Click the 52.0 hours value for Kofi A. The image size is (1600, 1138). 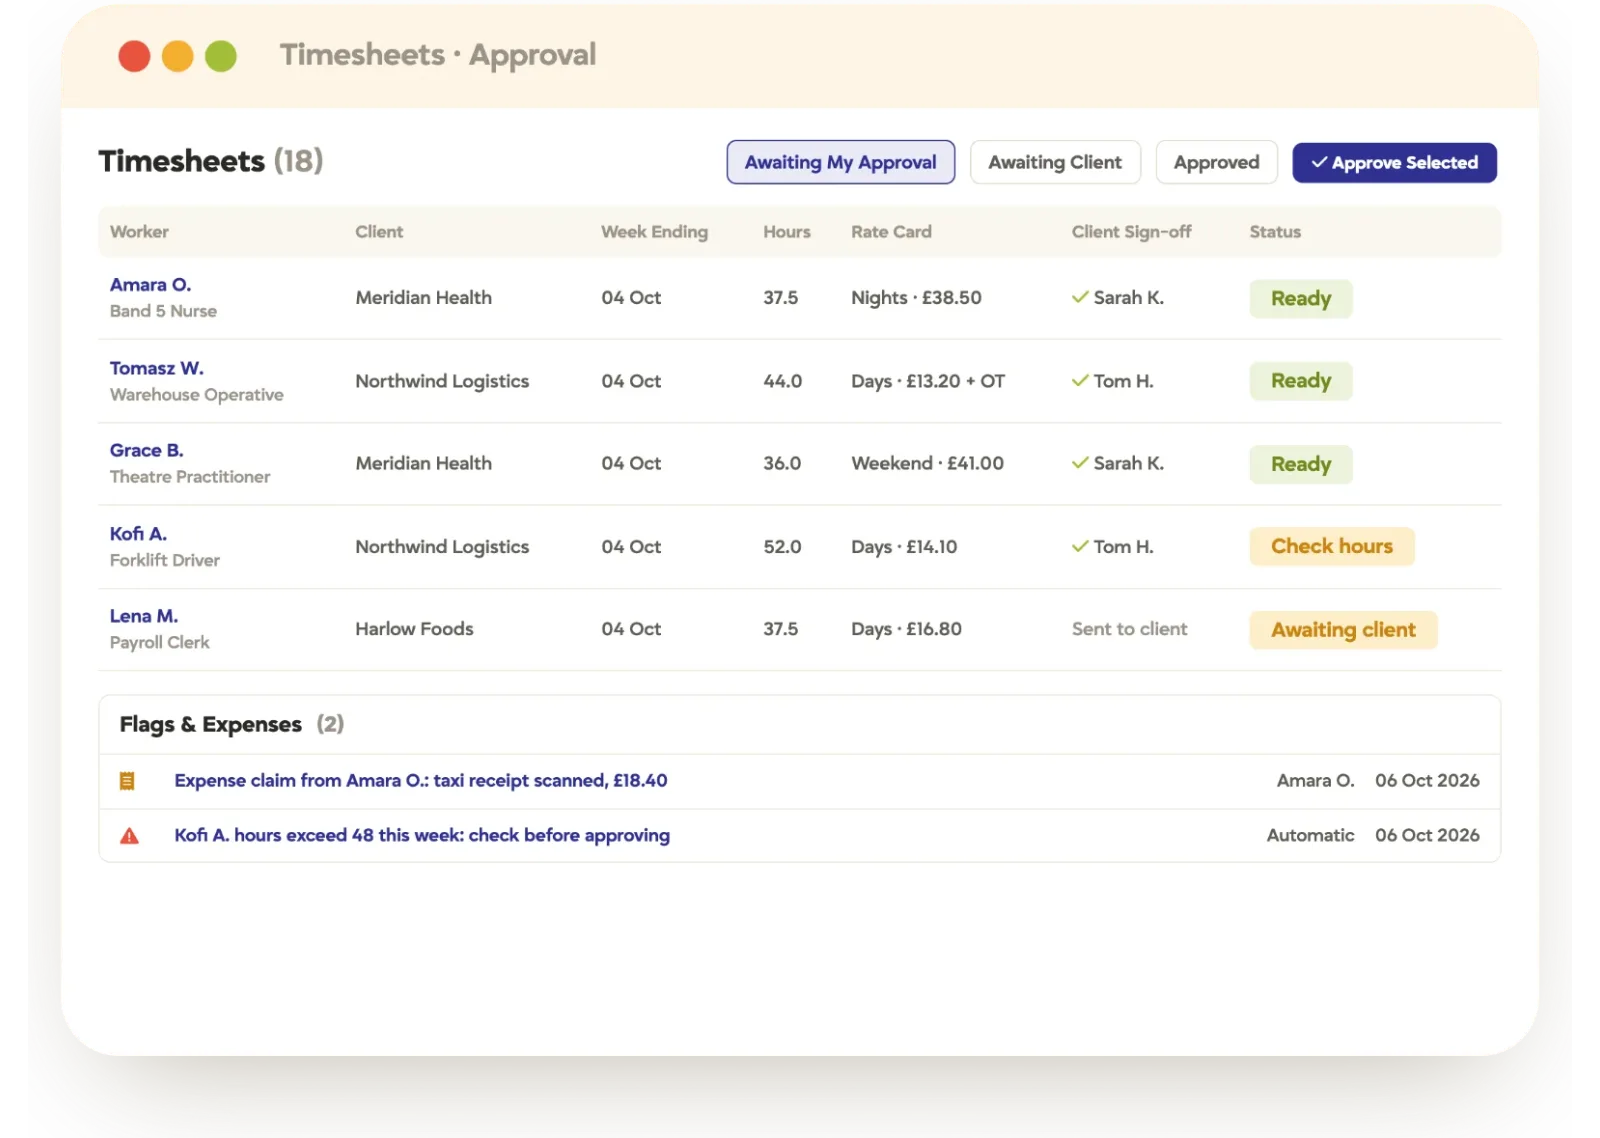pyautogui.click(x=782, y=547)
